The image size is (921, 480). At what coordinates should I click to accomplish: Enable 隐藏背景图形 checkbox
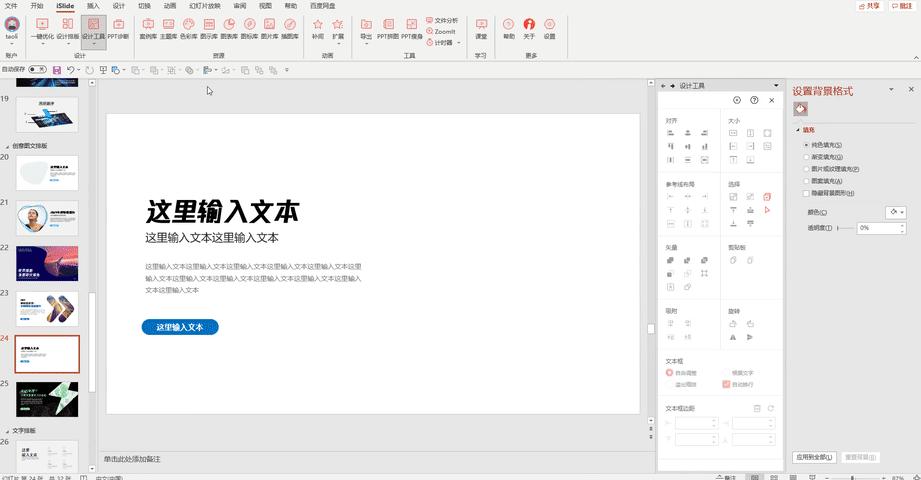806,192
